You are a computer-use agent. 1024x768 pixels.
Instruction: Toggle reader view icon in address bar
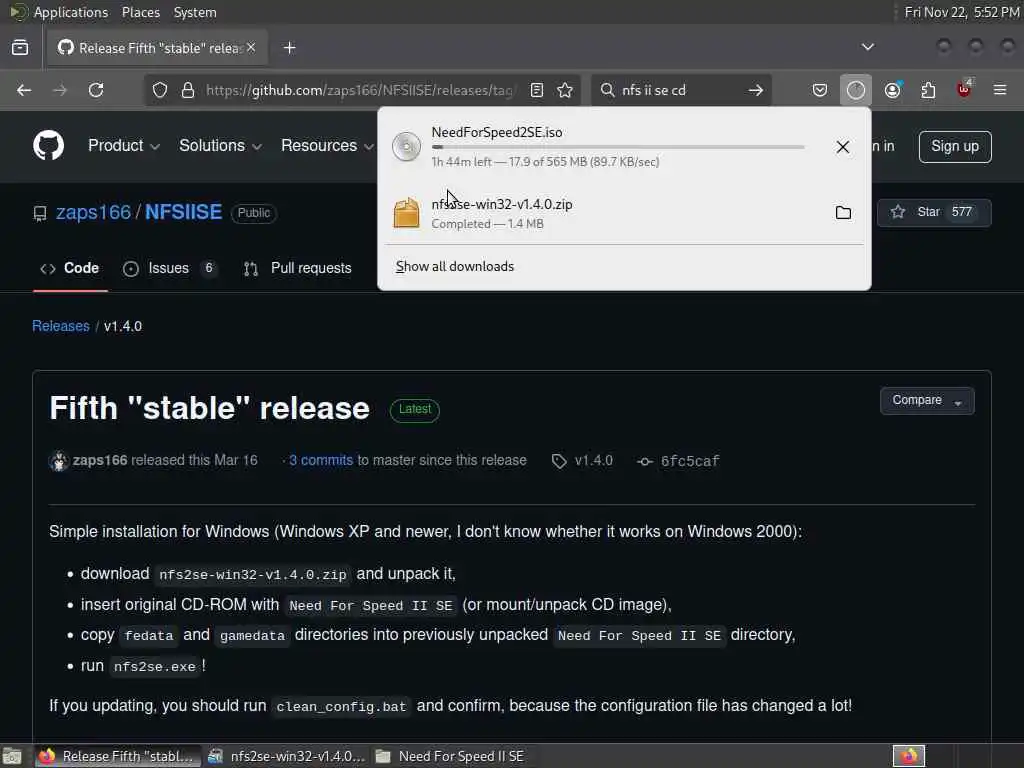click(537, 90)
